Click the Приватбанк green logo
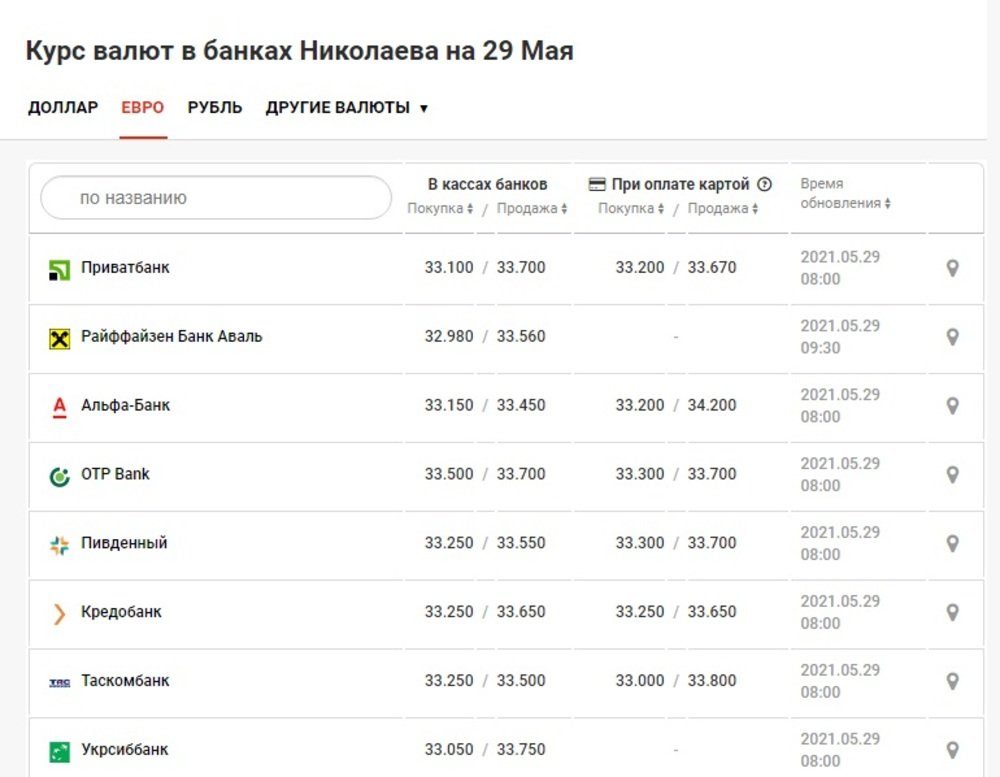The width and height of the screenshot is (1000, 777). [x=59, y=270]
